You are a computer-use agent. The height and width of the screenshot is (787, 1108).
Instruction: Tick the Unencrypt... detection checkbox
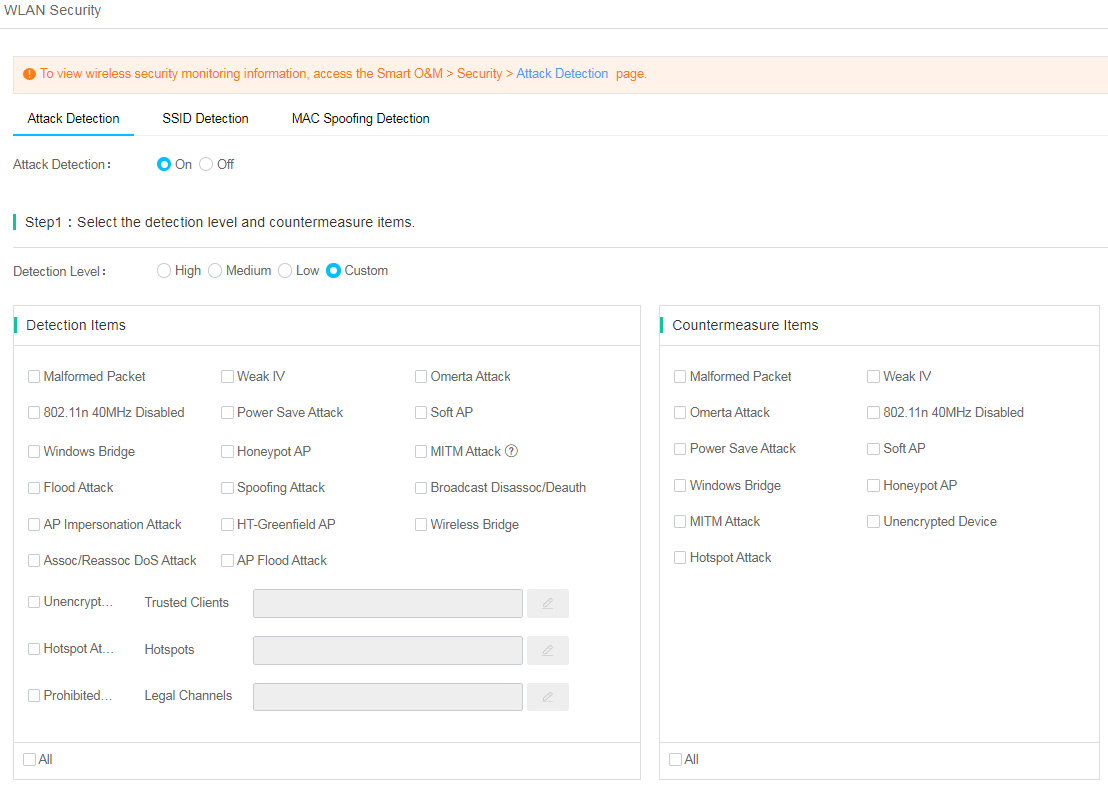coord(34,602)
